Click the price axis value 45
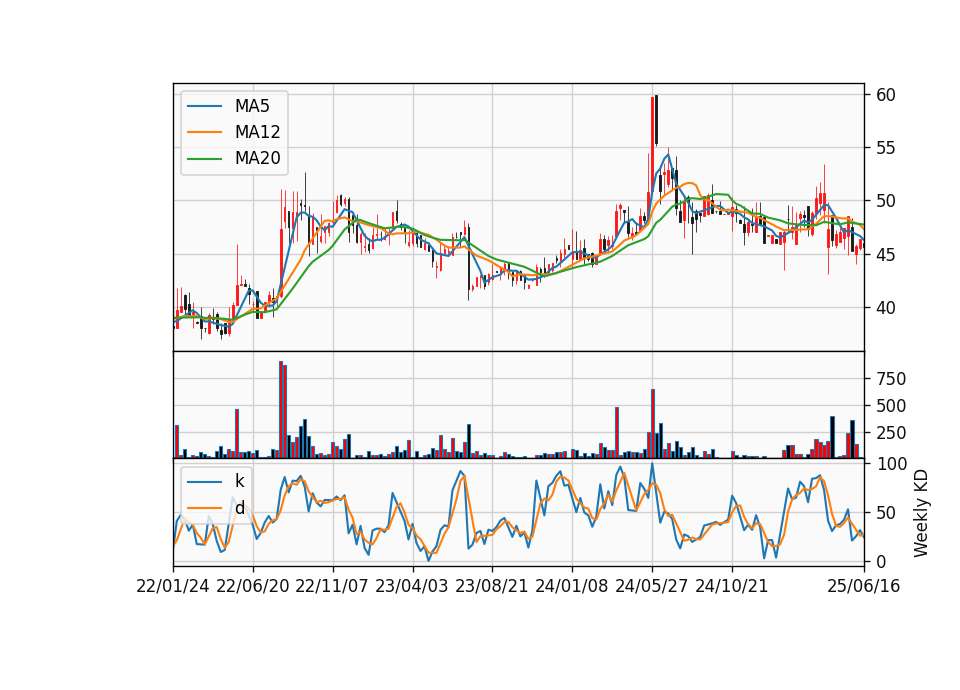This screenshot has height=690, width=960. [886, 255]
